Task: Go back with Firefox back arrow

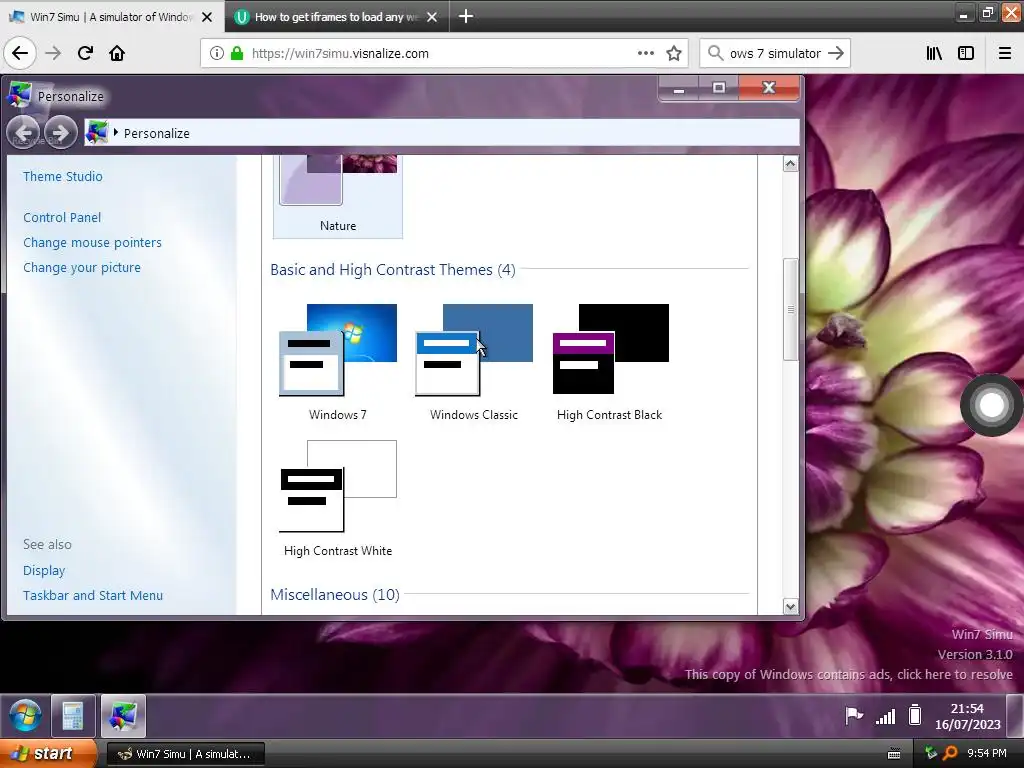Action: [20, 53]
